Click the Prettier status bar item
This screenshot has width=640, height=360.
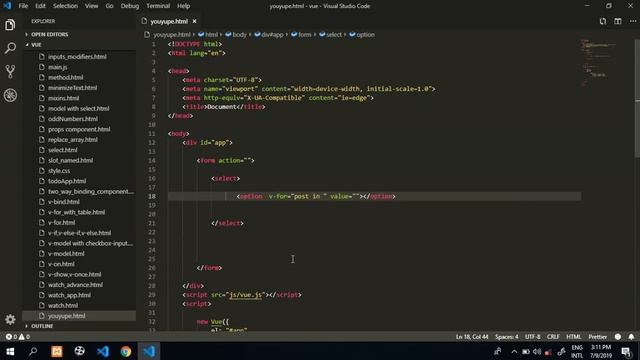click(598, 337)
